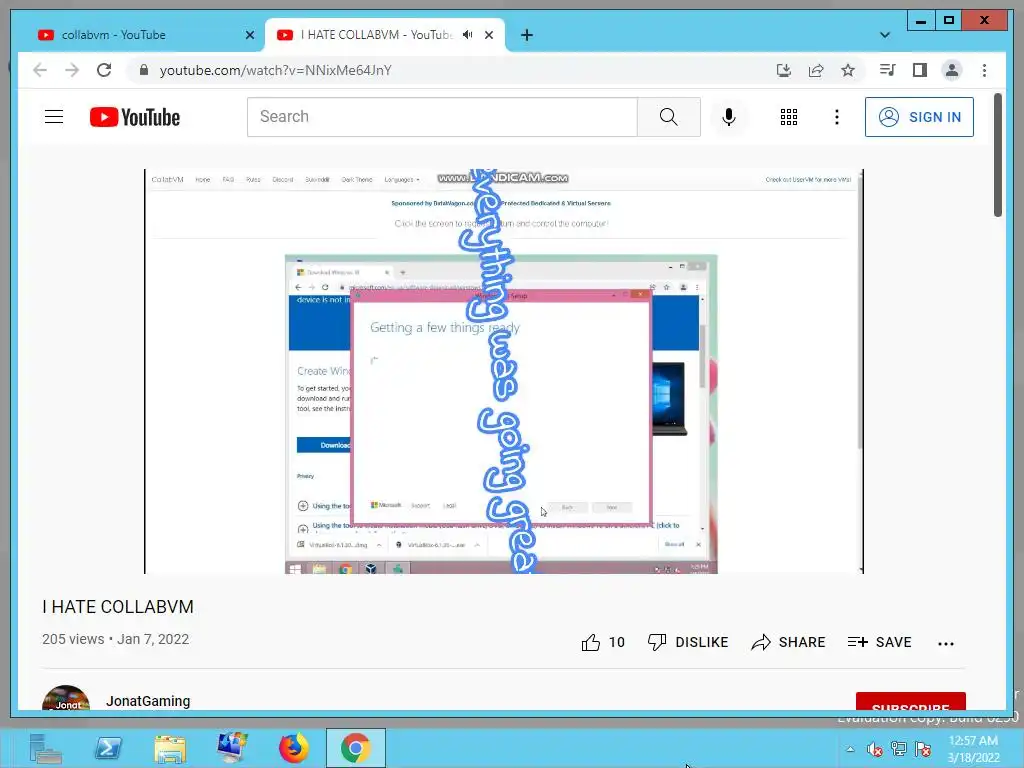Click DISLIKE button

click(x=688, y=642)
